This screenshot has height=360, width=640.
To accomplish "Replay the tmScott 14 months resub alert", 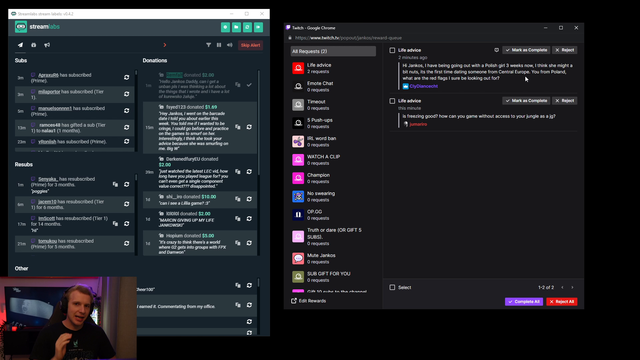I will coord(127,224).
